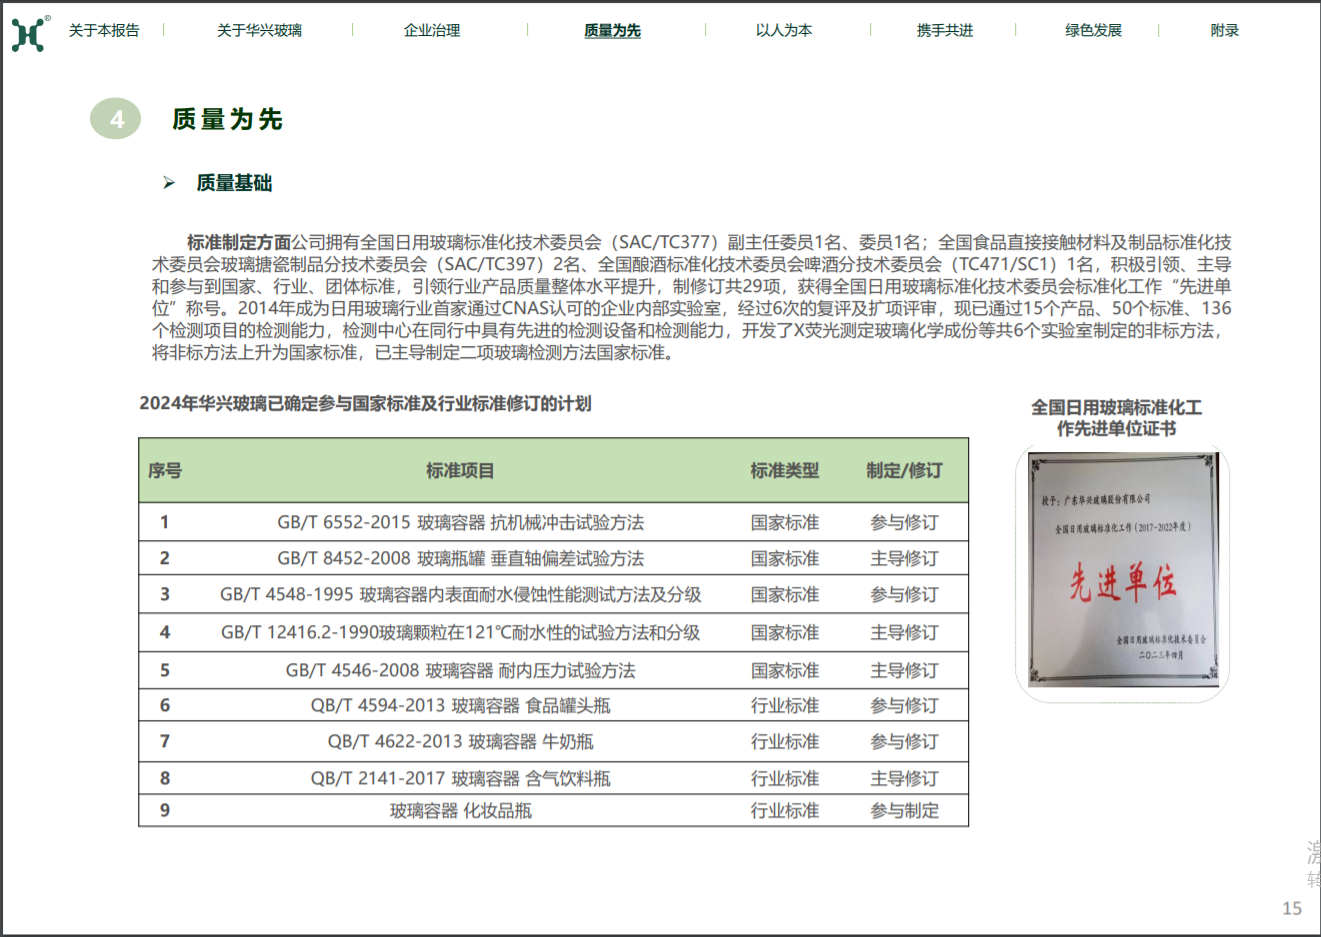Click serial number 5 in the table

(165, 671)
